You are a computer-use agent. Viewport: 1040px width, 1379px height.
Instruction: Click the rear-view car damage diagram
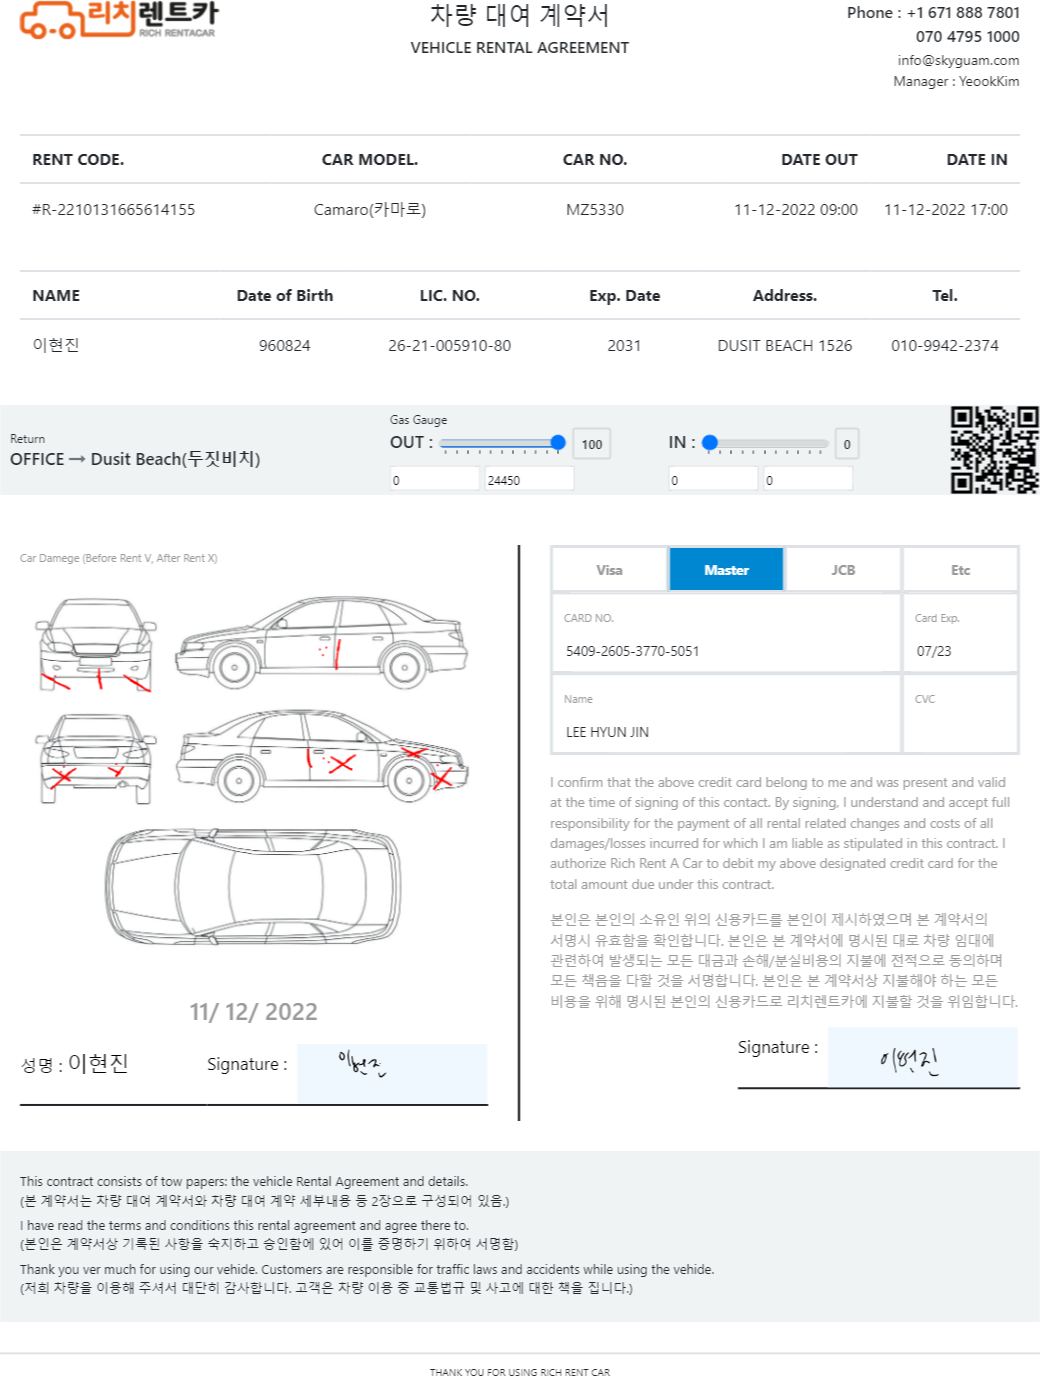coord(96,758)
